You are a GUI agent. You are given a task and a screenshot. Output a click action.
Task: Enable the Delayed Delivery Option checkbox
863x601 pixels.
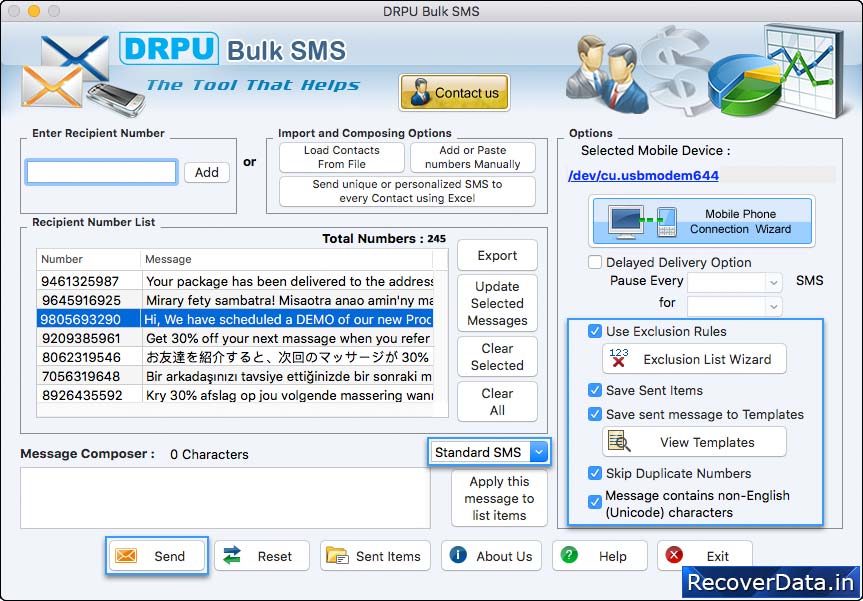click(595, 262)
